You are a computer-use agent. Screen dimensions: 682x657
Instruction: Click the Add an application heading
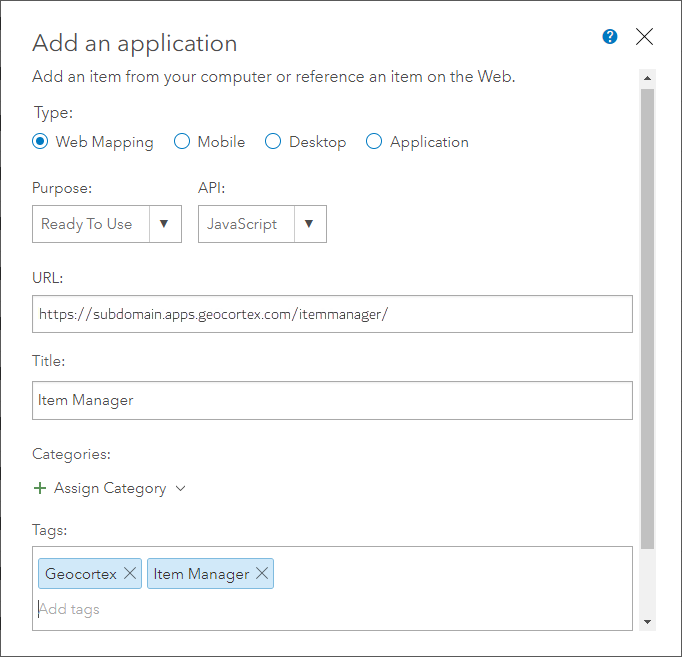point(135,43)
